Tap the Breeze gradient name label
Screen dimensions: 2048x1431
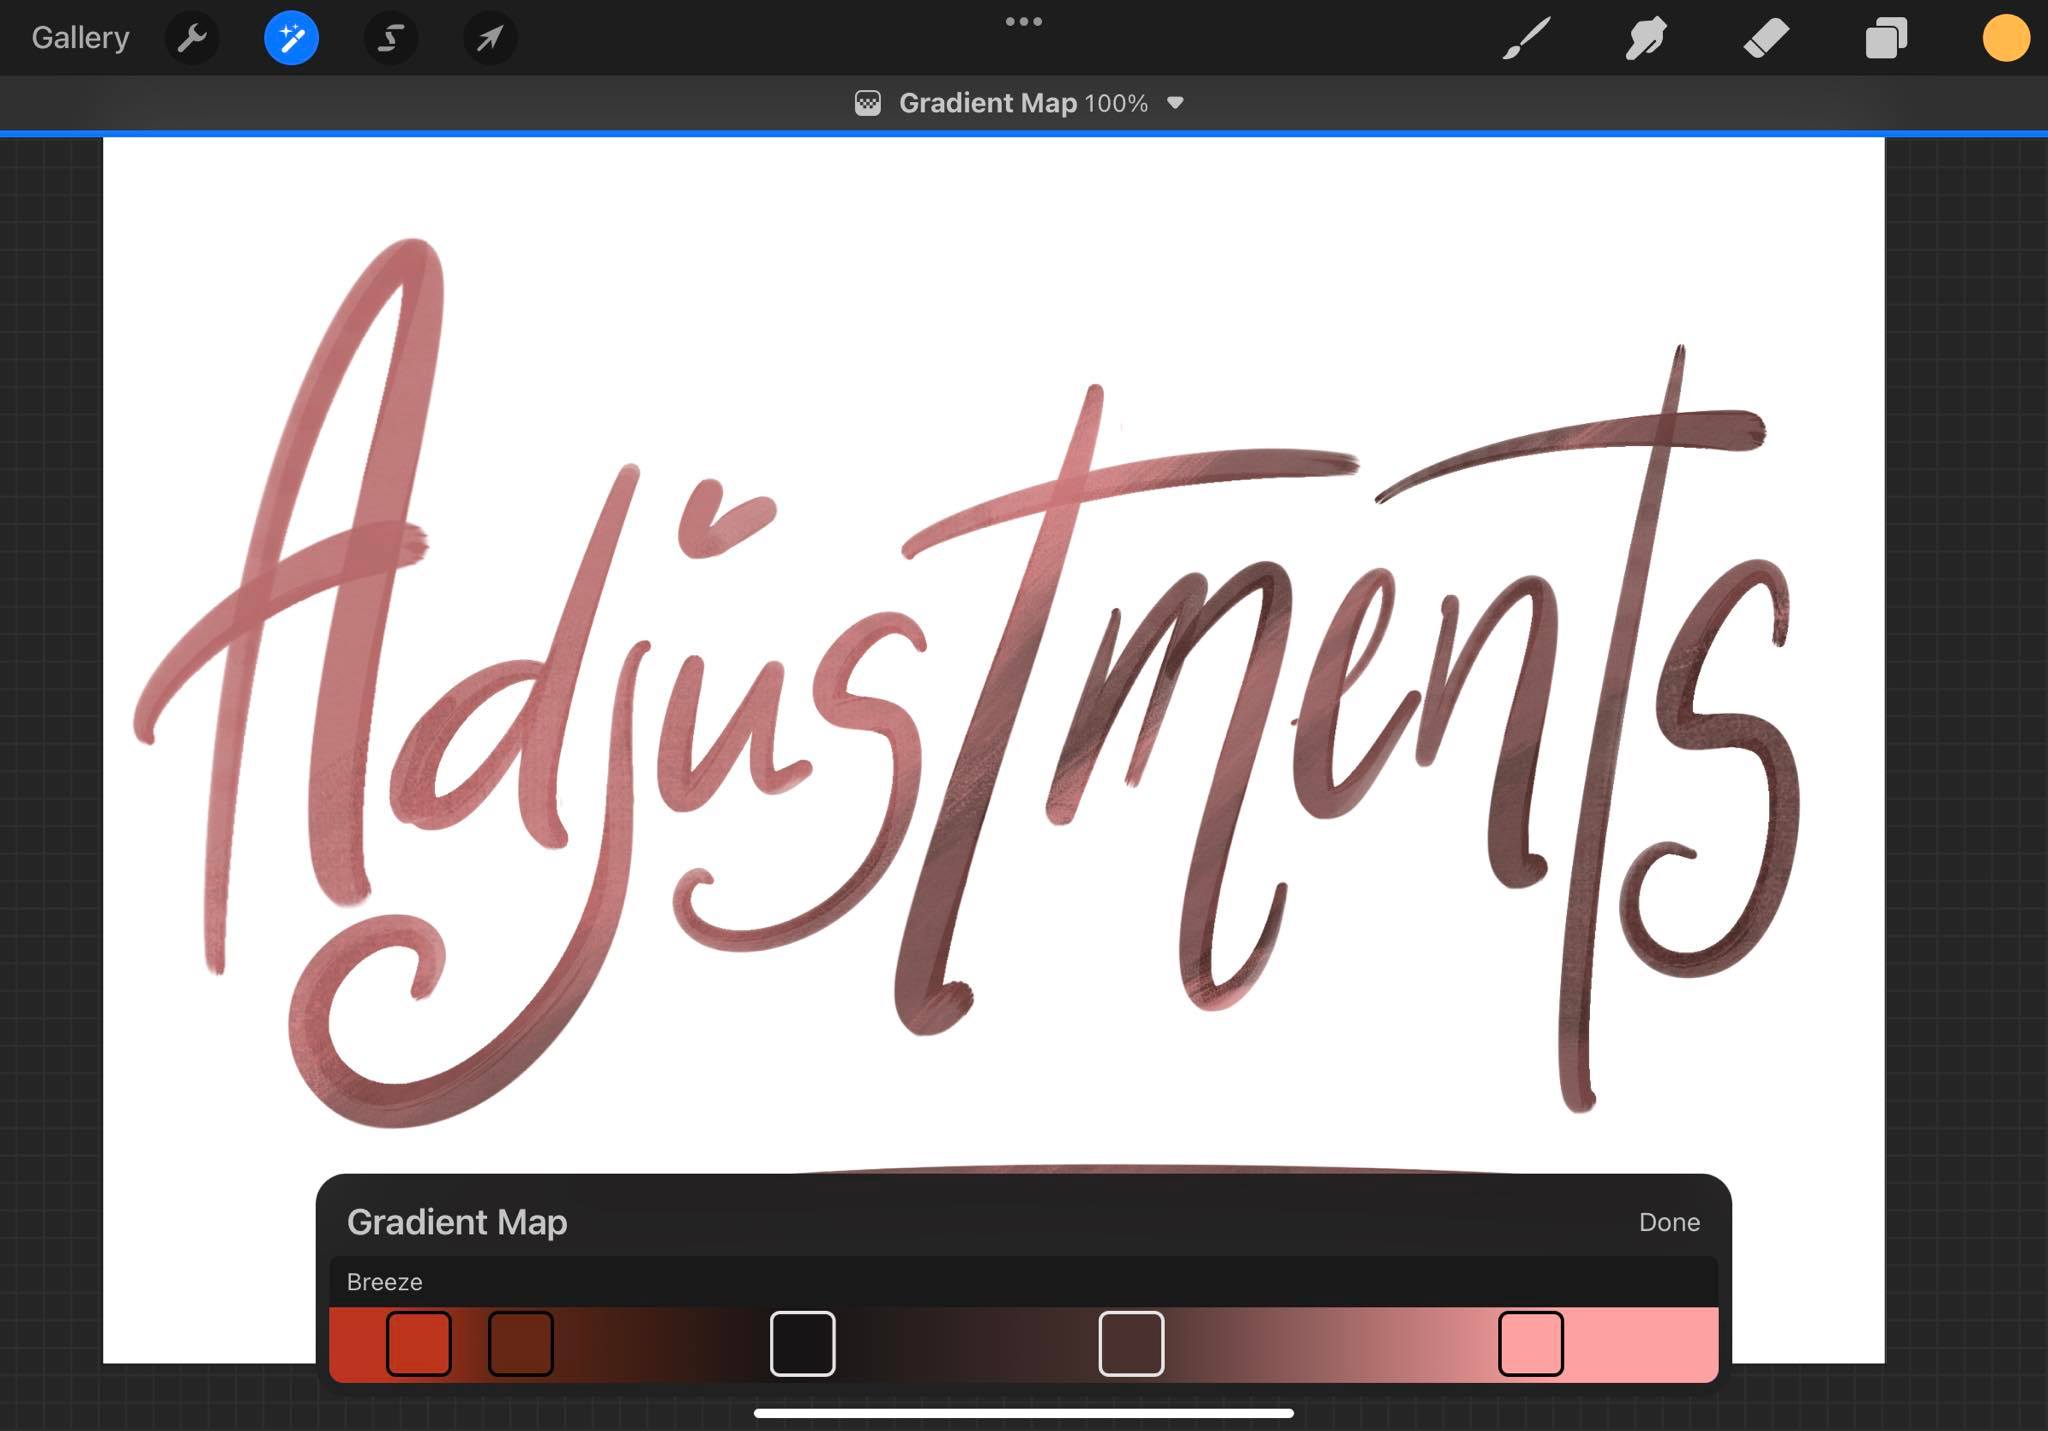[385, 1282]
